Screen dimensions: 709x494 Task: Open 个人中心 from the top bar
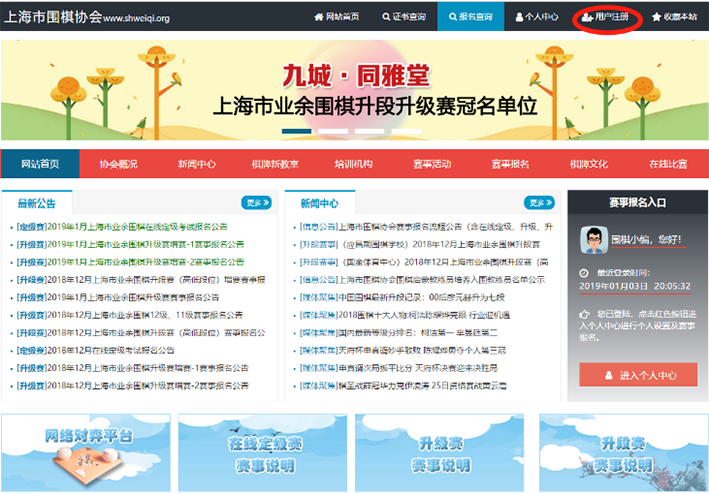pos(536,17)
